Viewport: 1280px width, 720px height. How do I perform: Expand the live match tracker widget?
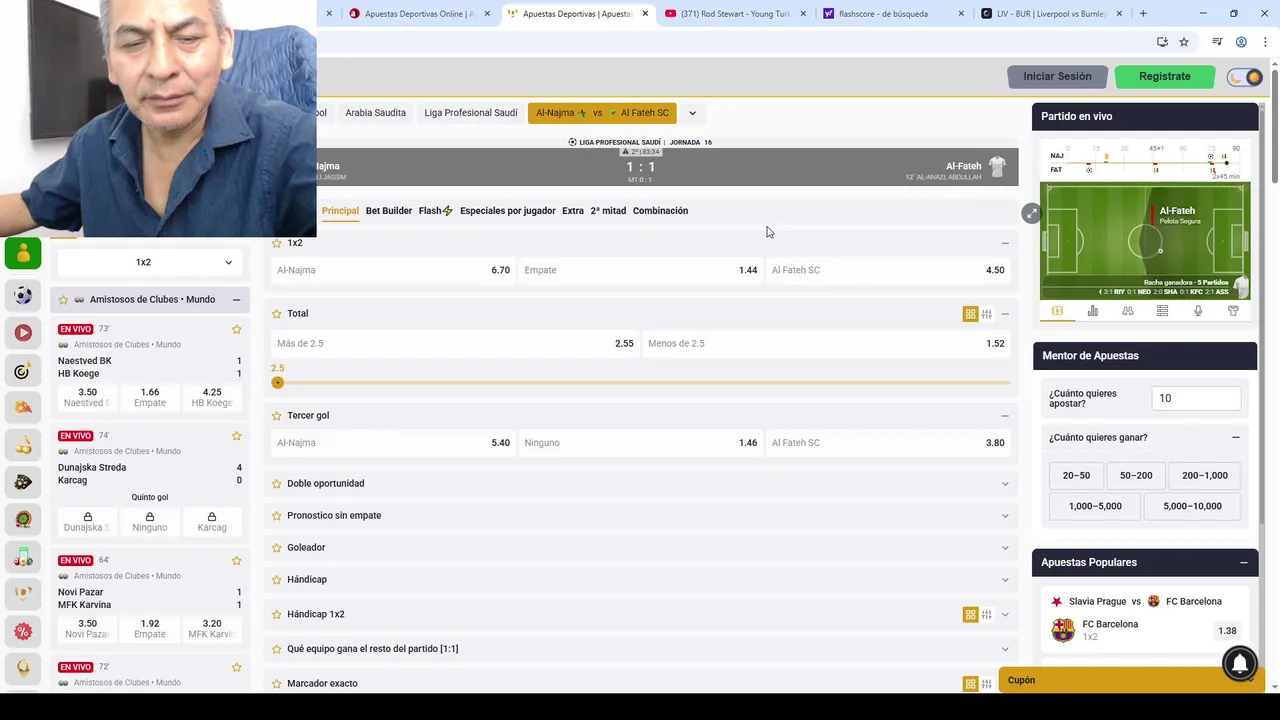[x=1031, y=213]
